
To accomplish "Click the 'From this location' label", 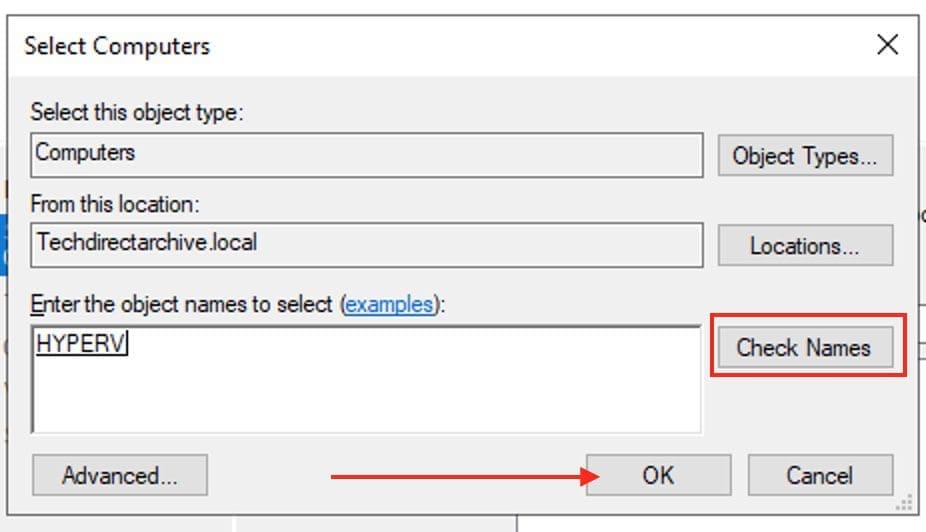I will click(x=115, y=203).
